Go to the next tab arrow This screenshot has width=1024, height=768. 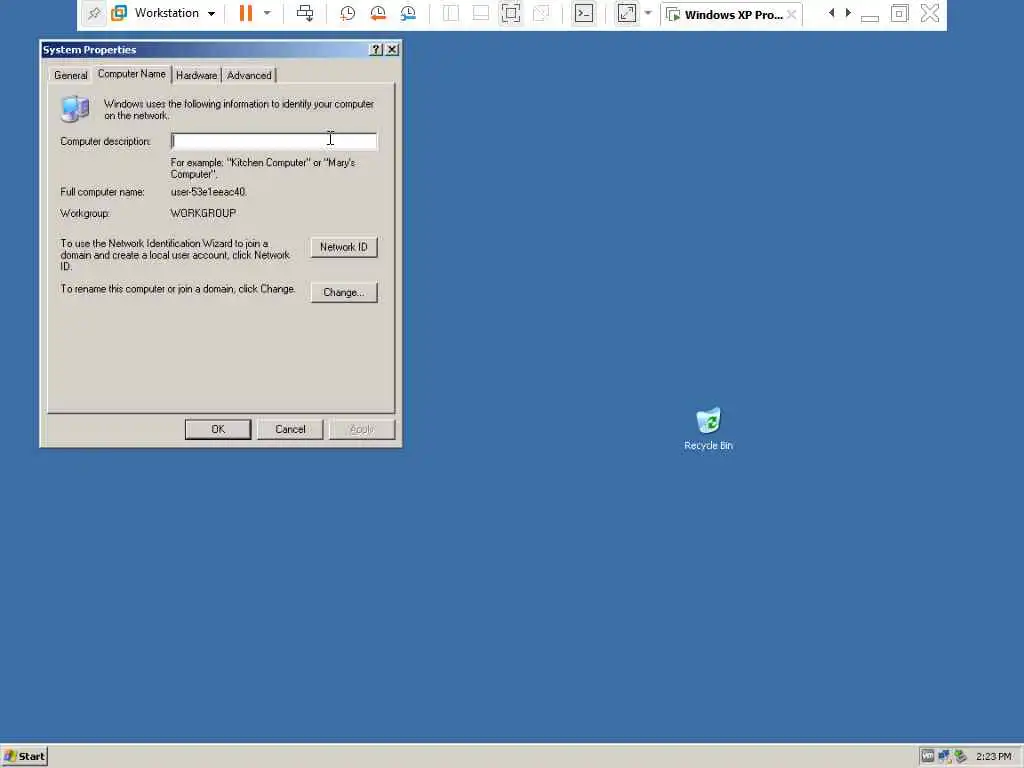coord(848,13)
